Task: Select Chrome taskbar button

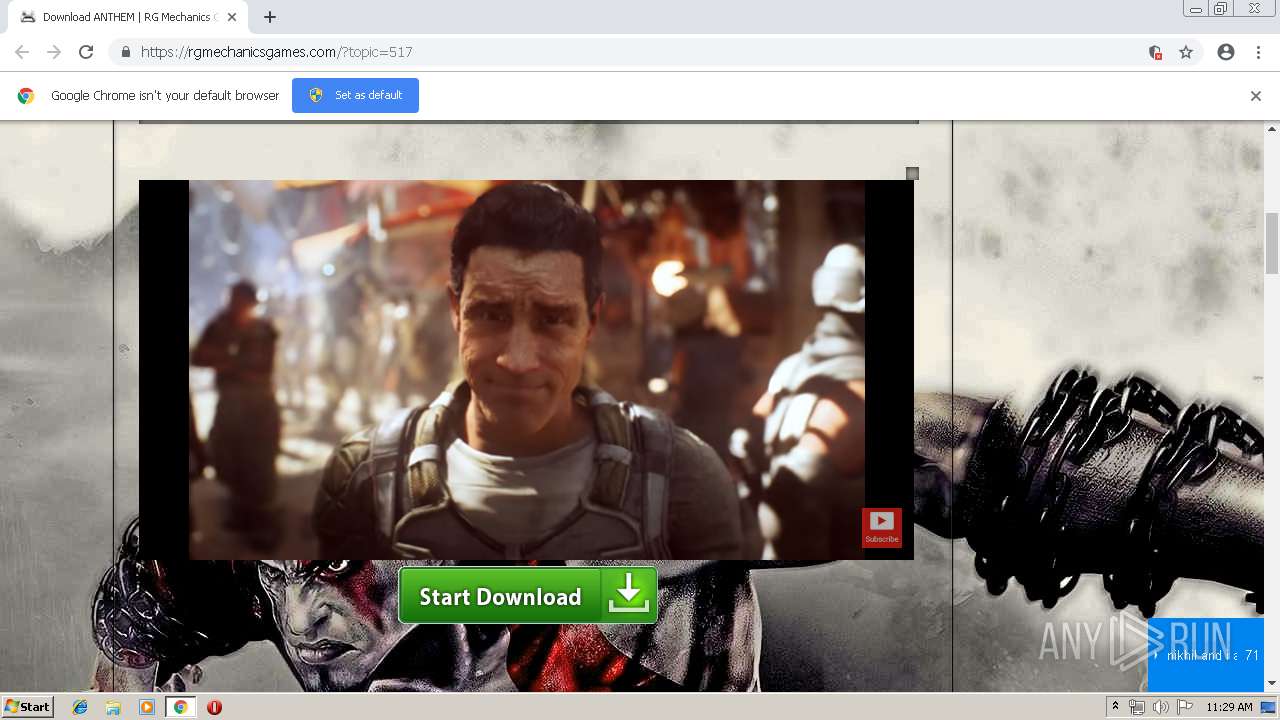Action: (x=180, y=707)
